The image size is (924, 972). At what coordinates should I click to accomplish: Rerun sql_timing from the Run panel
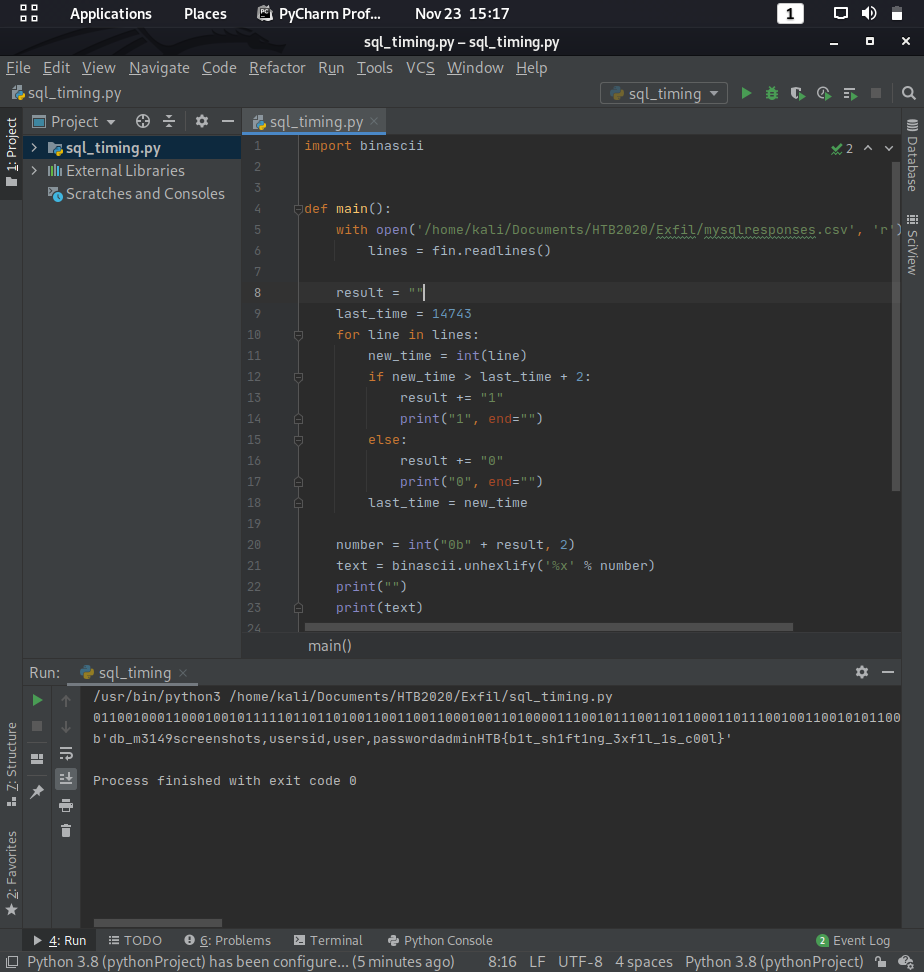(x=37, y=699)
